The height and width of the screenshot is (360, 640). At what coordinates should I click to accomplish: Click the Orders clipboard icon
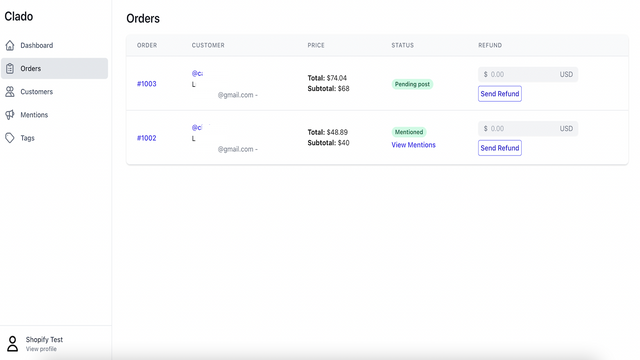pyautogui.click(x=10, y=69)
